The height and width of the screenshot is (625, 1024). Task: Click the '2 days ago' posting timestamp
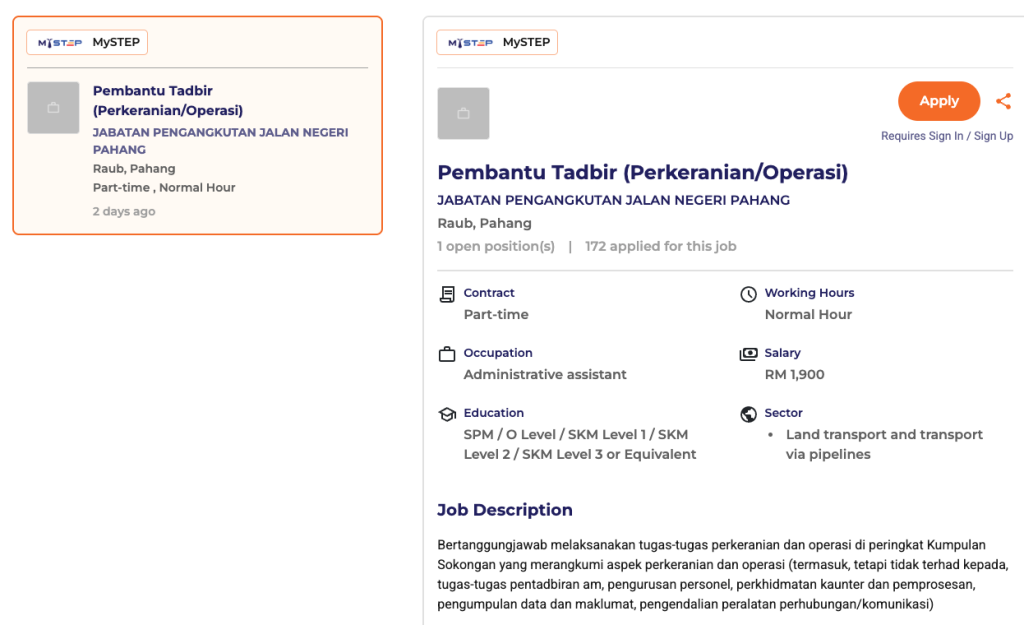pyautogui.click(x=124, y=212)
